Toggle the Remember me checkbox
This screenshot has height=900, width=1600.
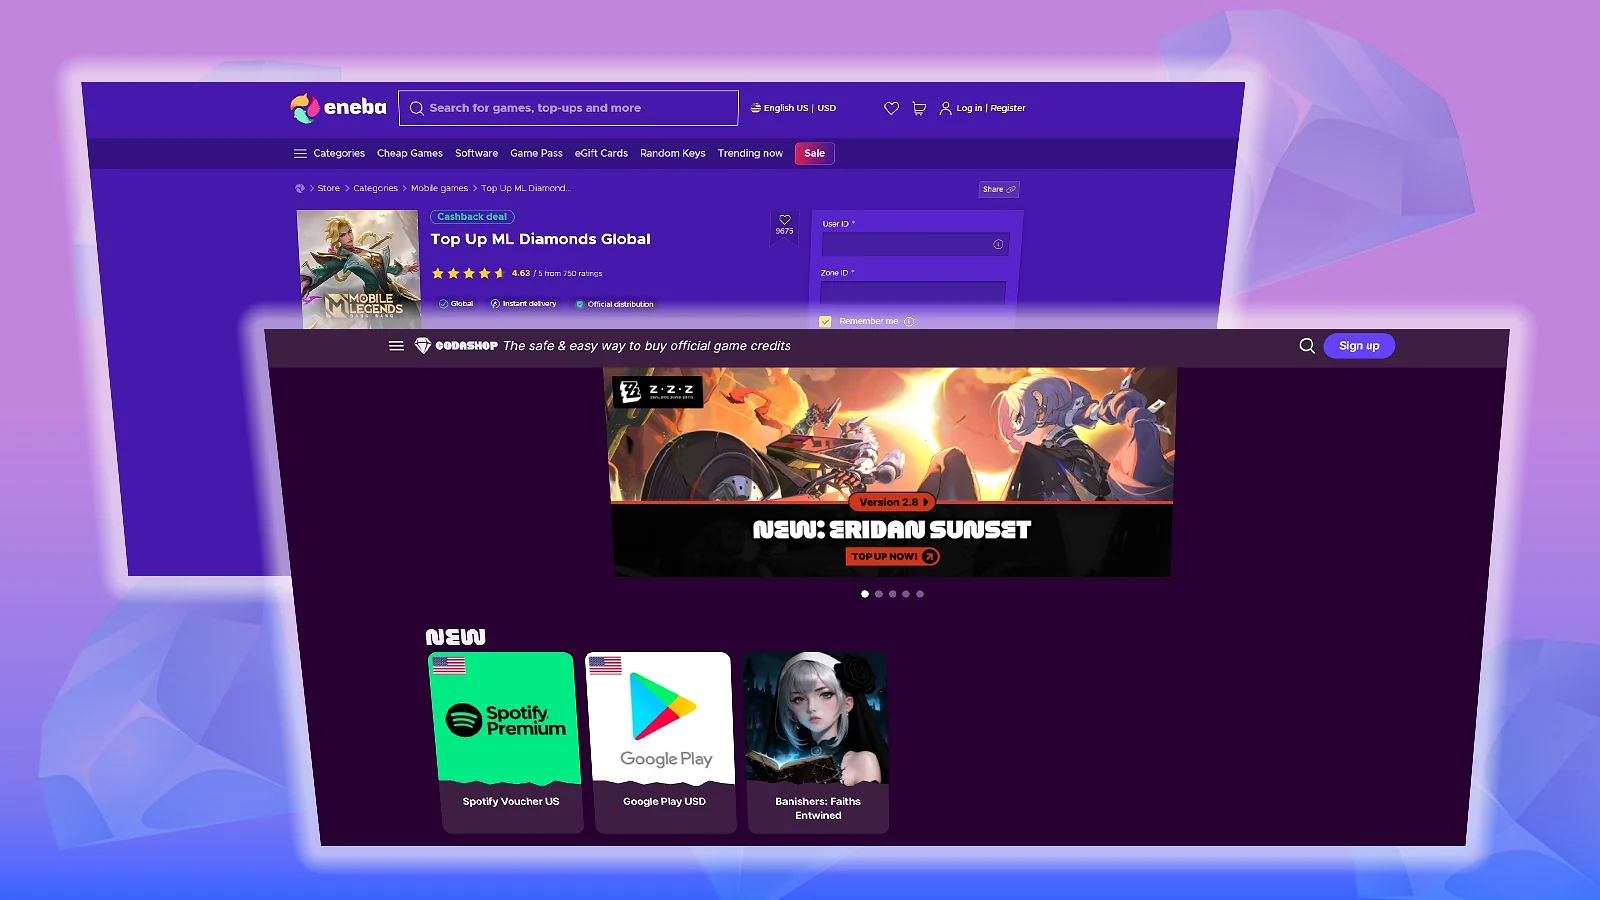[825, 322]
